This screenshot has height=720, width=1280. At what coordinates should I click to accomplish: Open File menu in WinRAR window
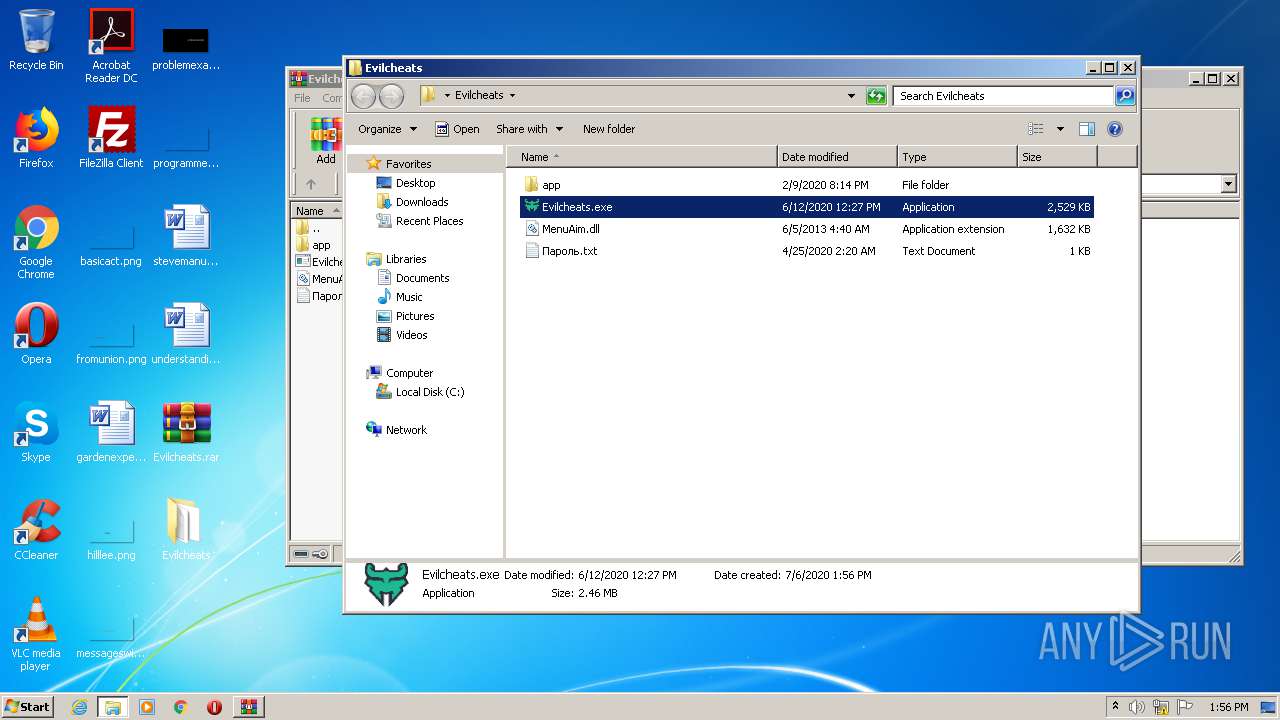coord(302,98)
